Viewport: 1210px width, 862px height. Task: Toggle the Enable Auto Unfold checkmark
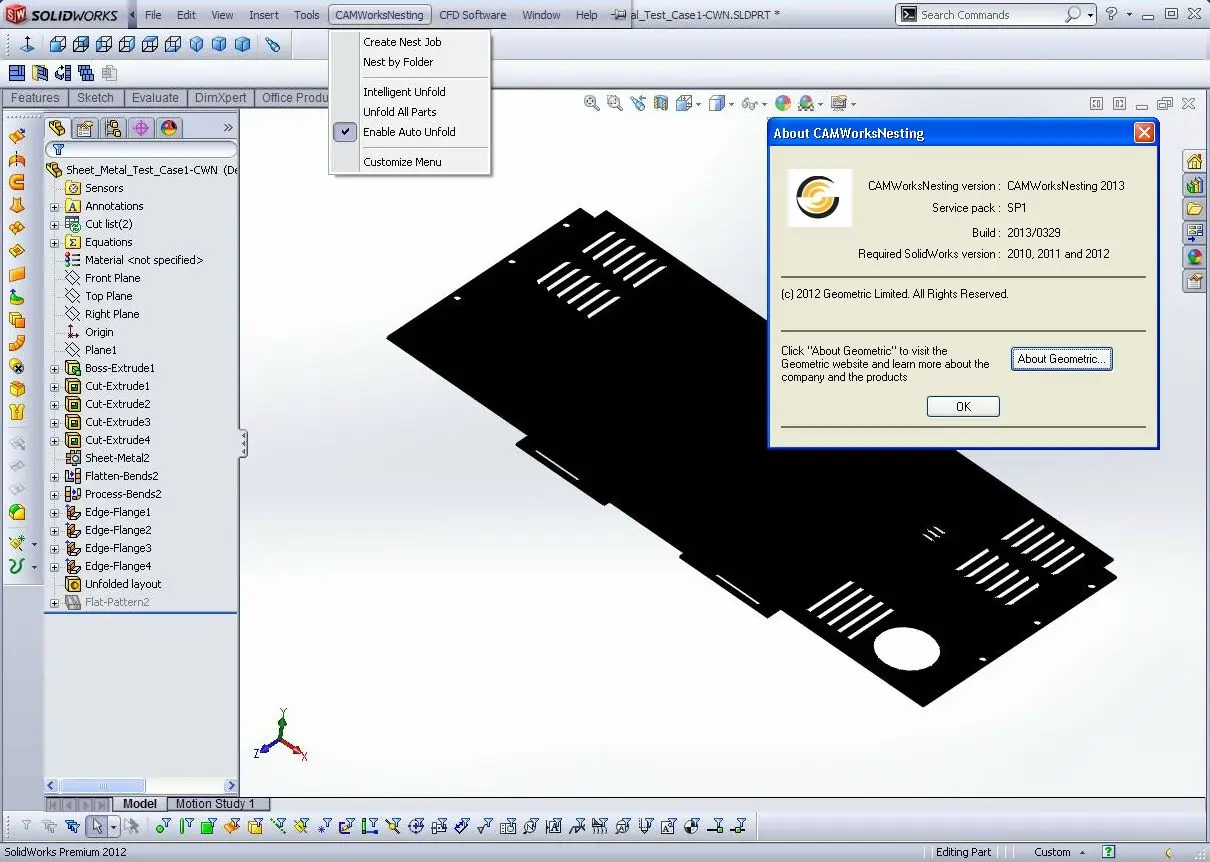point(345,132)
